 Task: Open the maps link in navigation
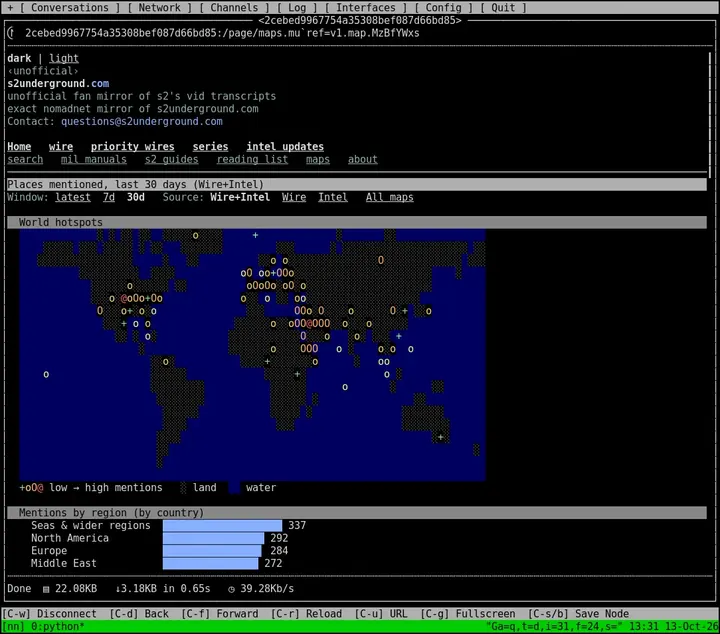(x=318, y=159)
